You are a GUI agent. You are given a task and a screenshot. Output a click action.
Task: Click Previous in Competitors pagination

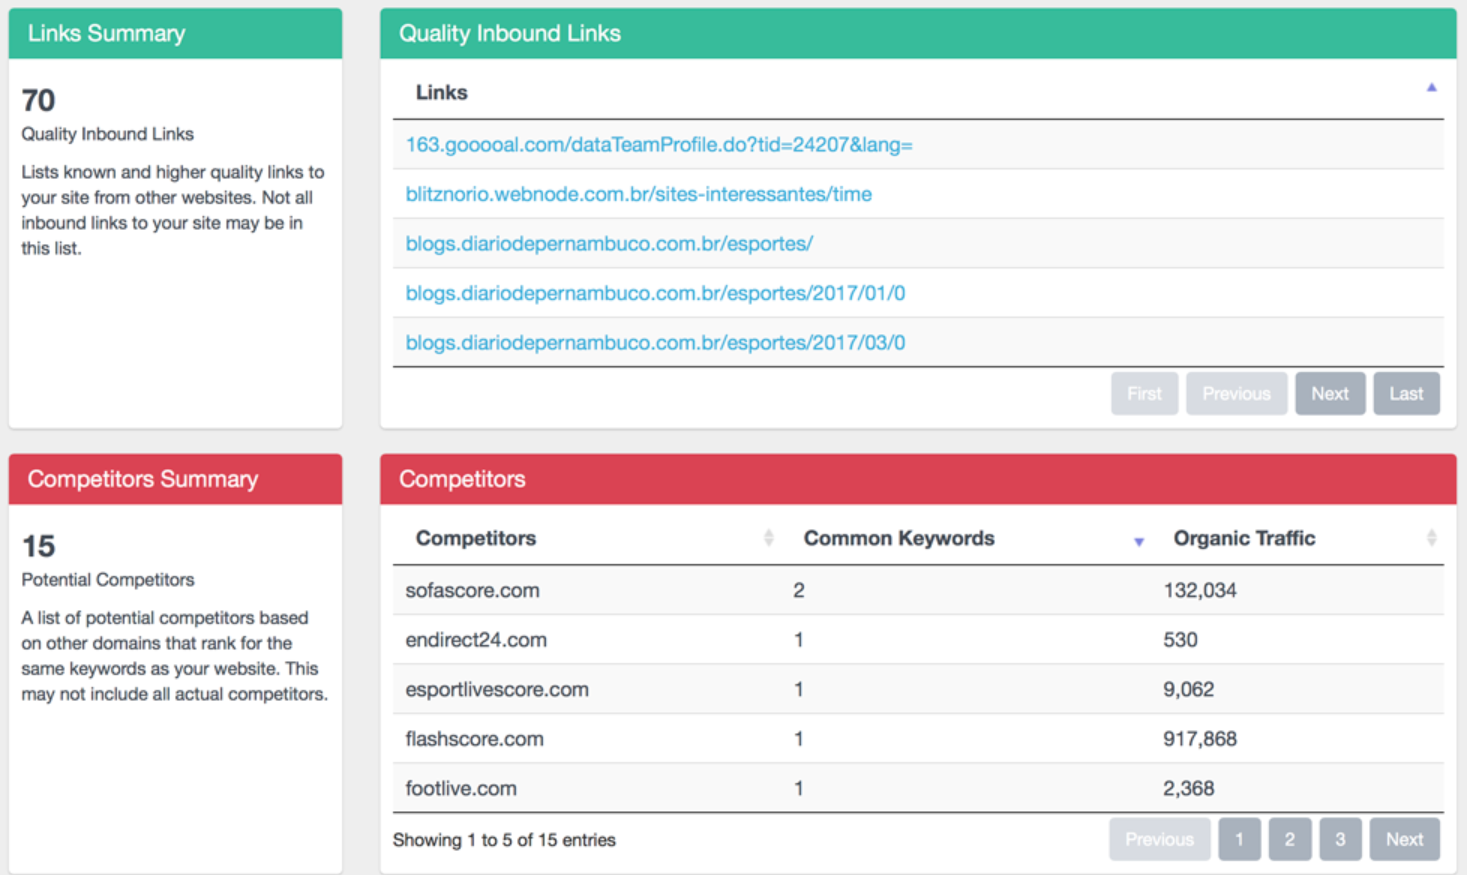(x=1159, y=840)
